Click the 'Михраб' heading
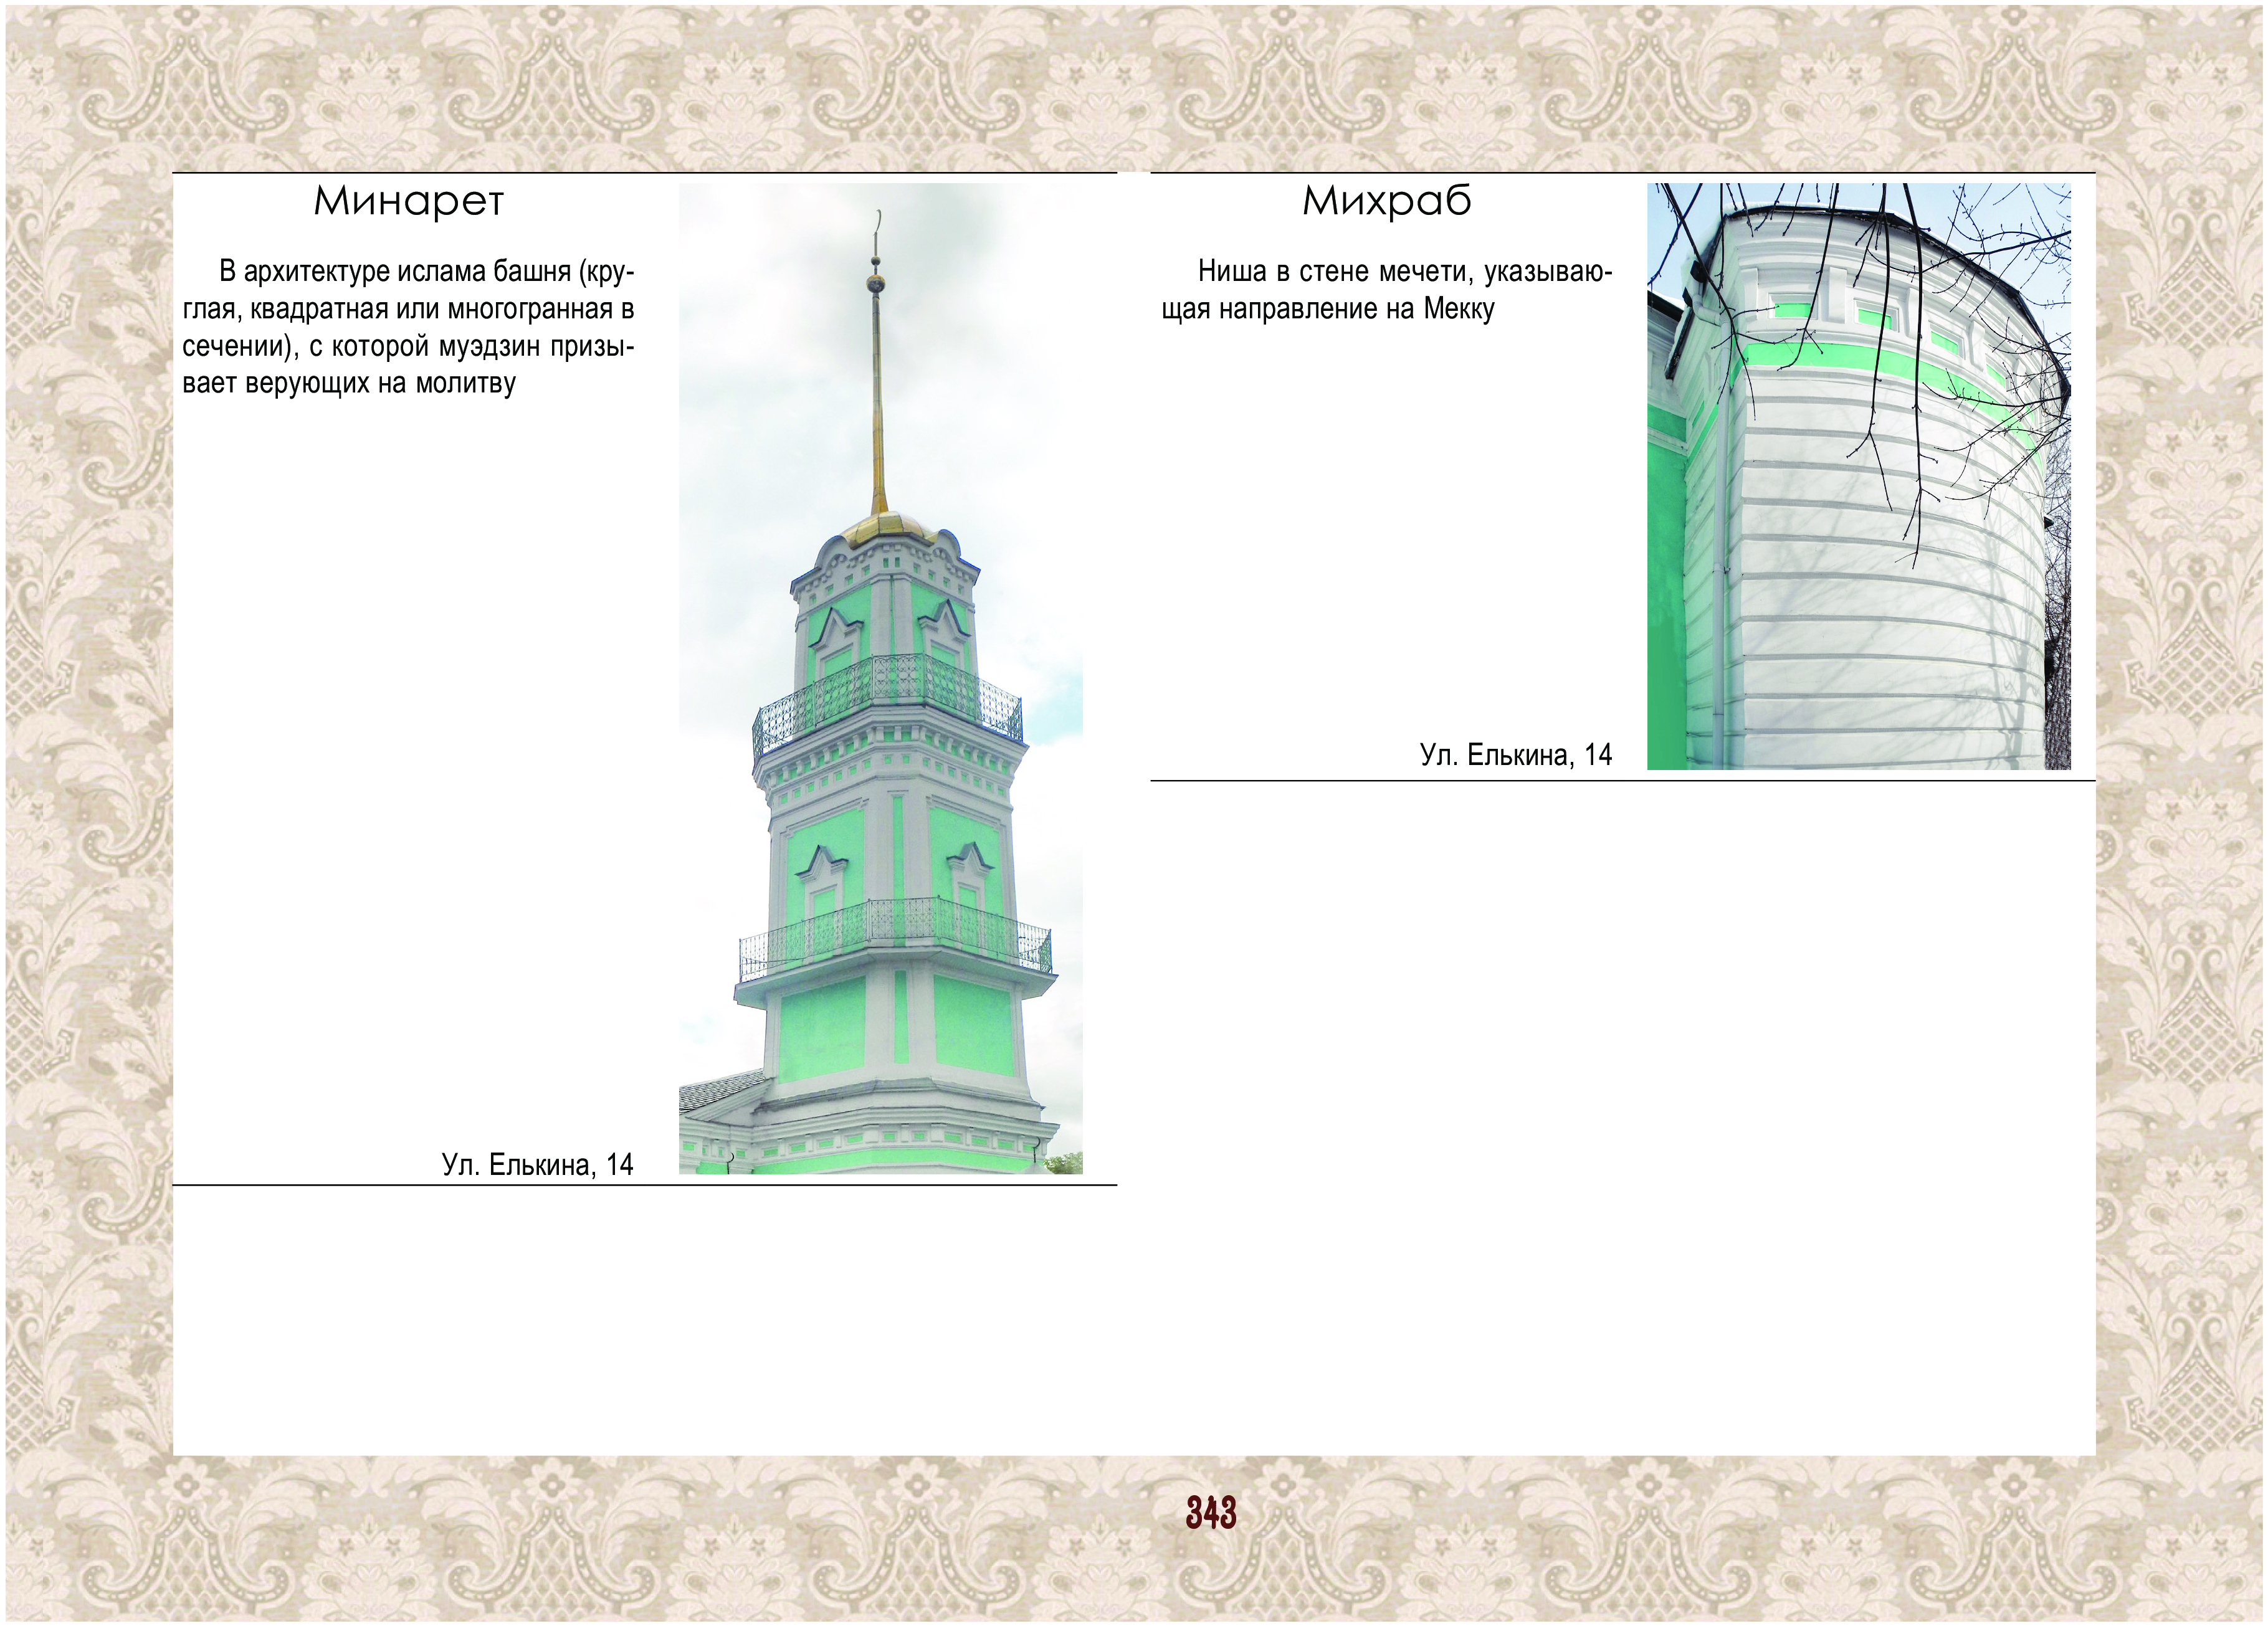This screenshot has height=1626, width=2268. 1386,202
